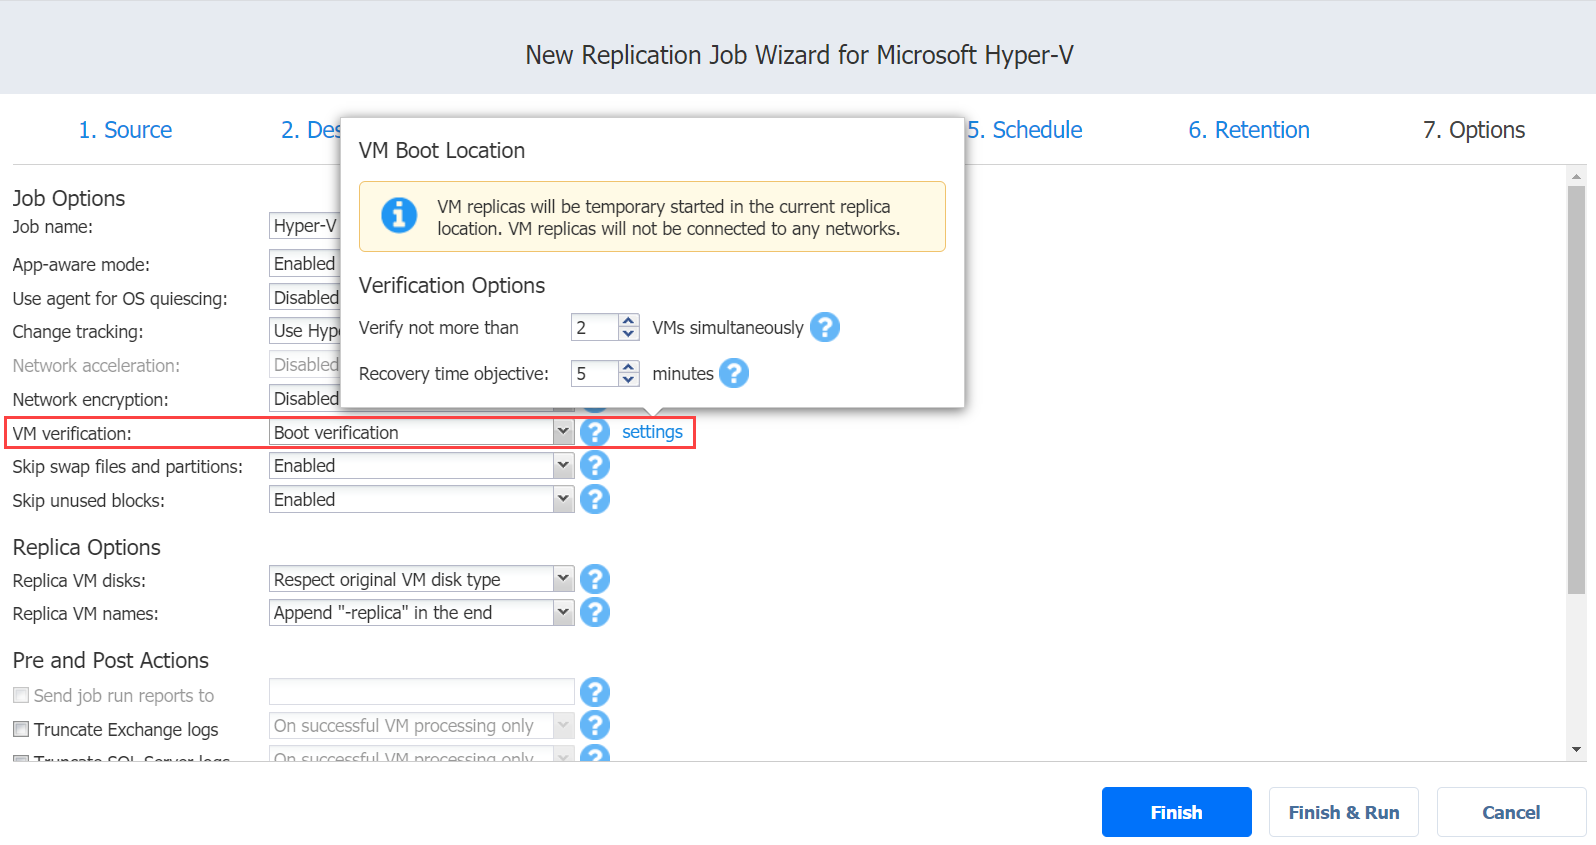Open help for VMs simultaneously setting
1596x845 pixels.
(825, 327)
